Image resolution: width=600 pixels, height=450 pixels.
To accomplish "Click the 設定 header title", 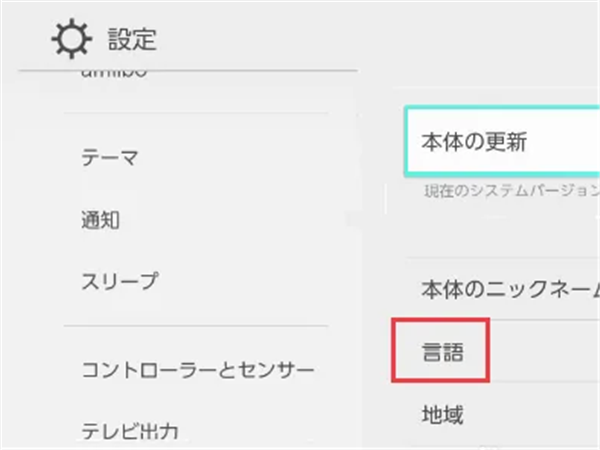I will (132, 41).
